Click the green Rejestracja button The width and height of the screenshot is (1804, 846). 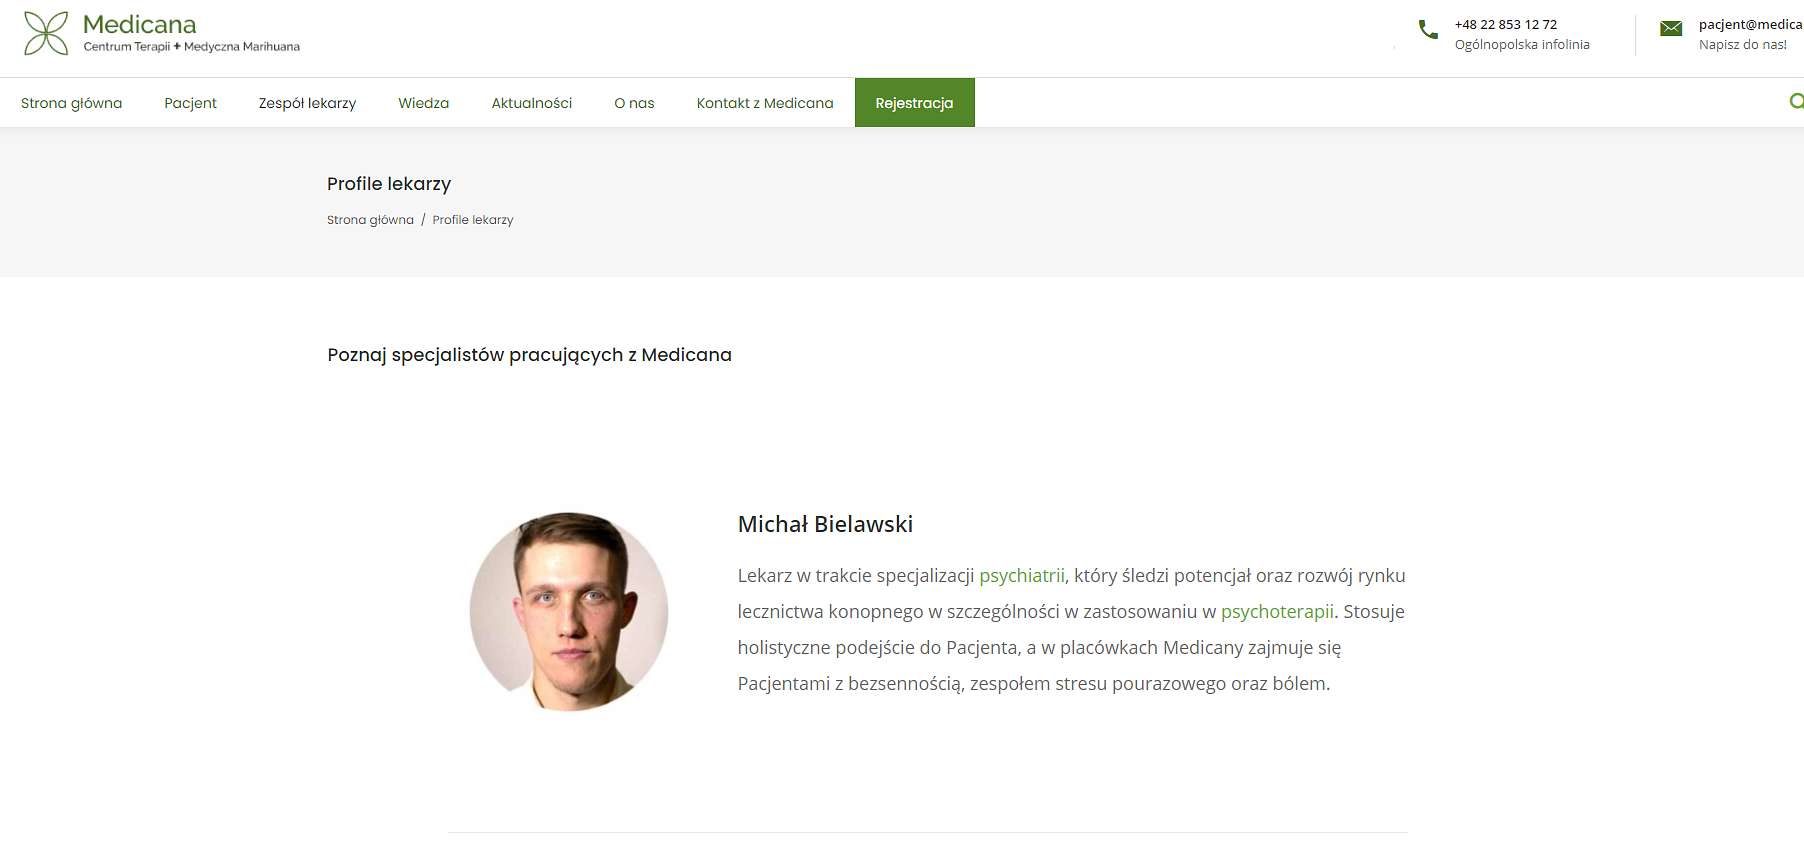click(x=914, y=103)
